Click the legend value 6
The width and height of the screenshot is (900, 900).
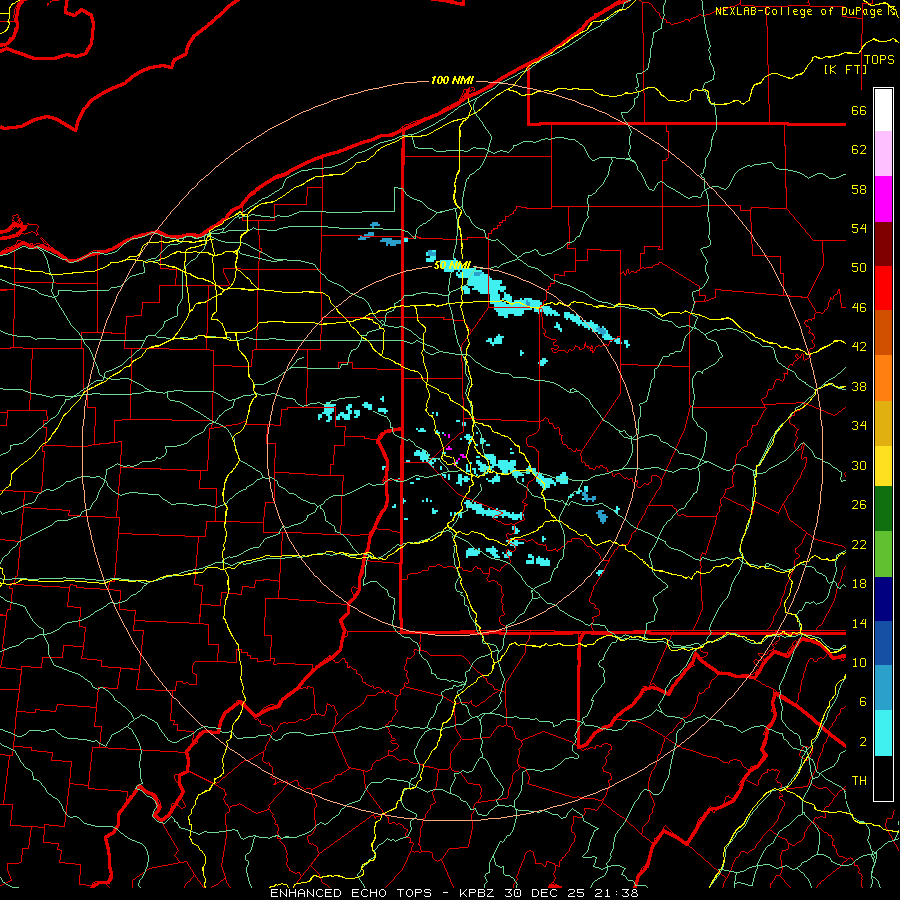[x=863, y=702]
